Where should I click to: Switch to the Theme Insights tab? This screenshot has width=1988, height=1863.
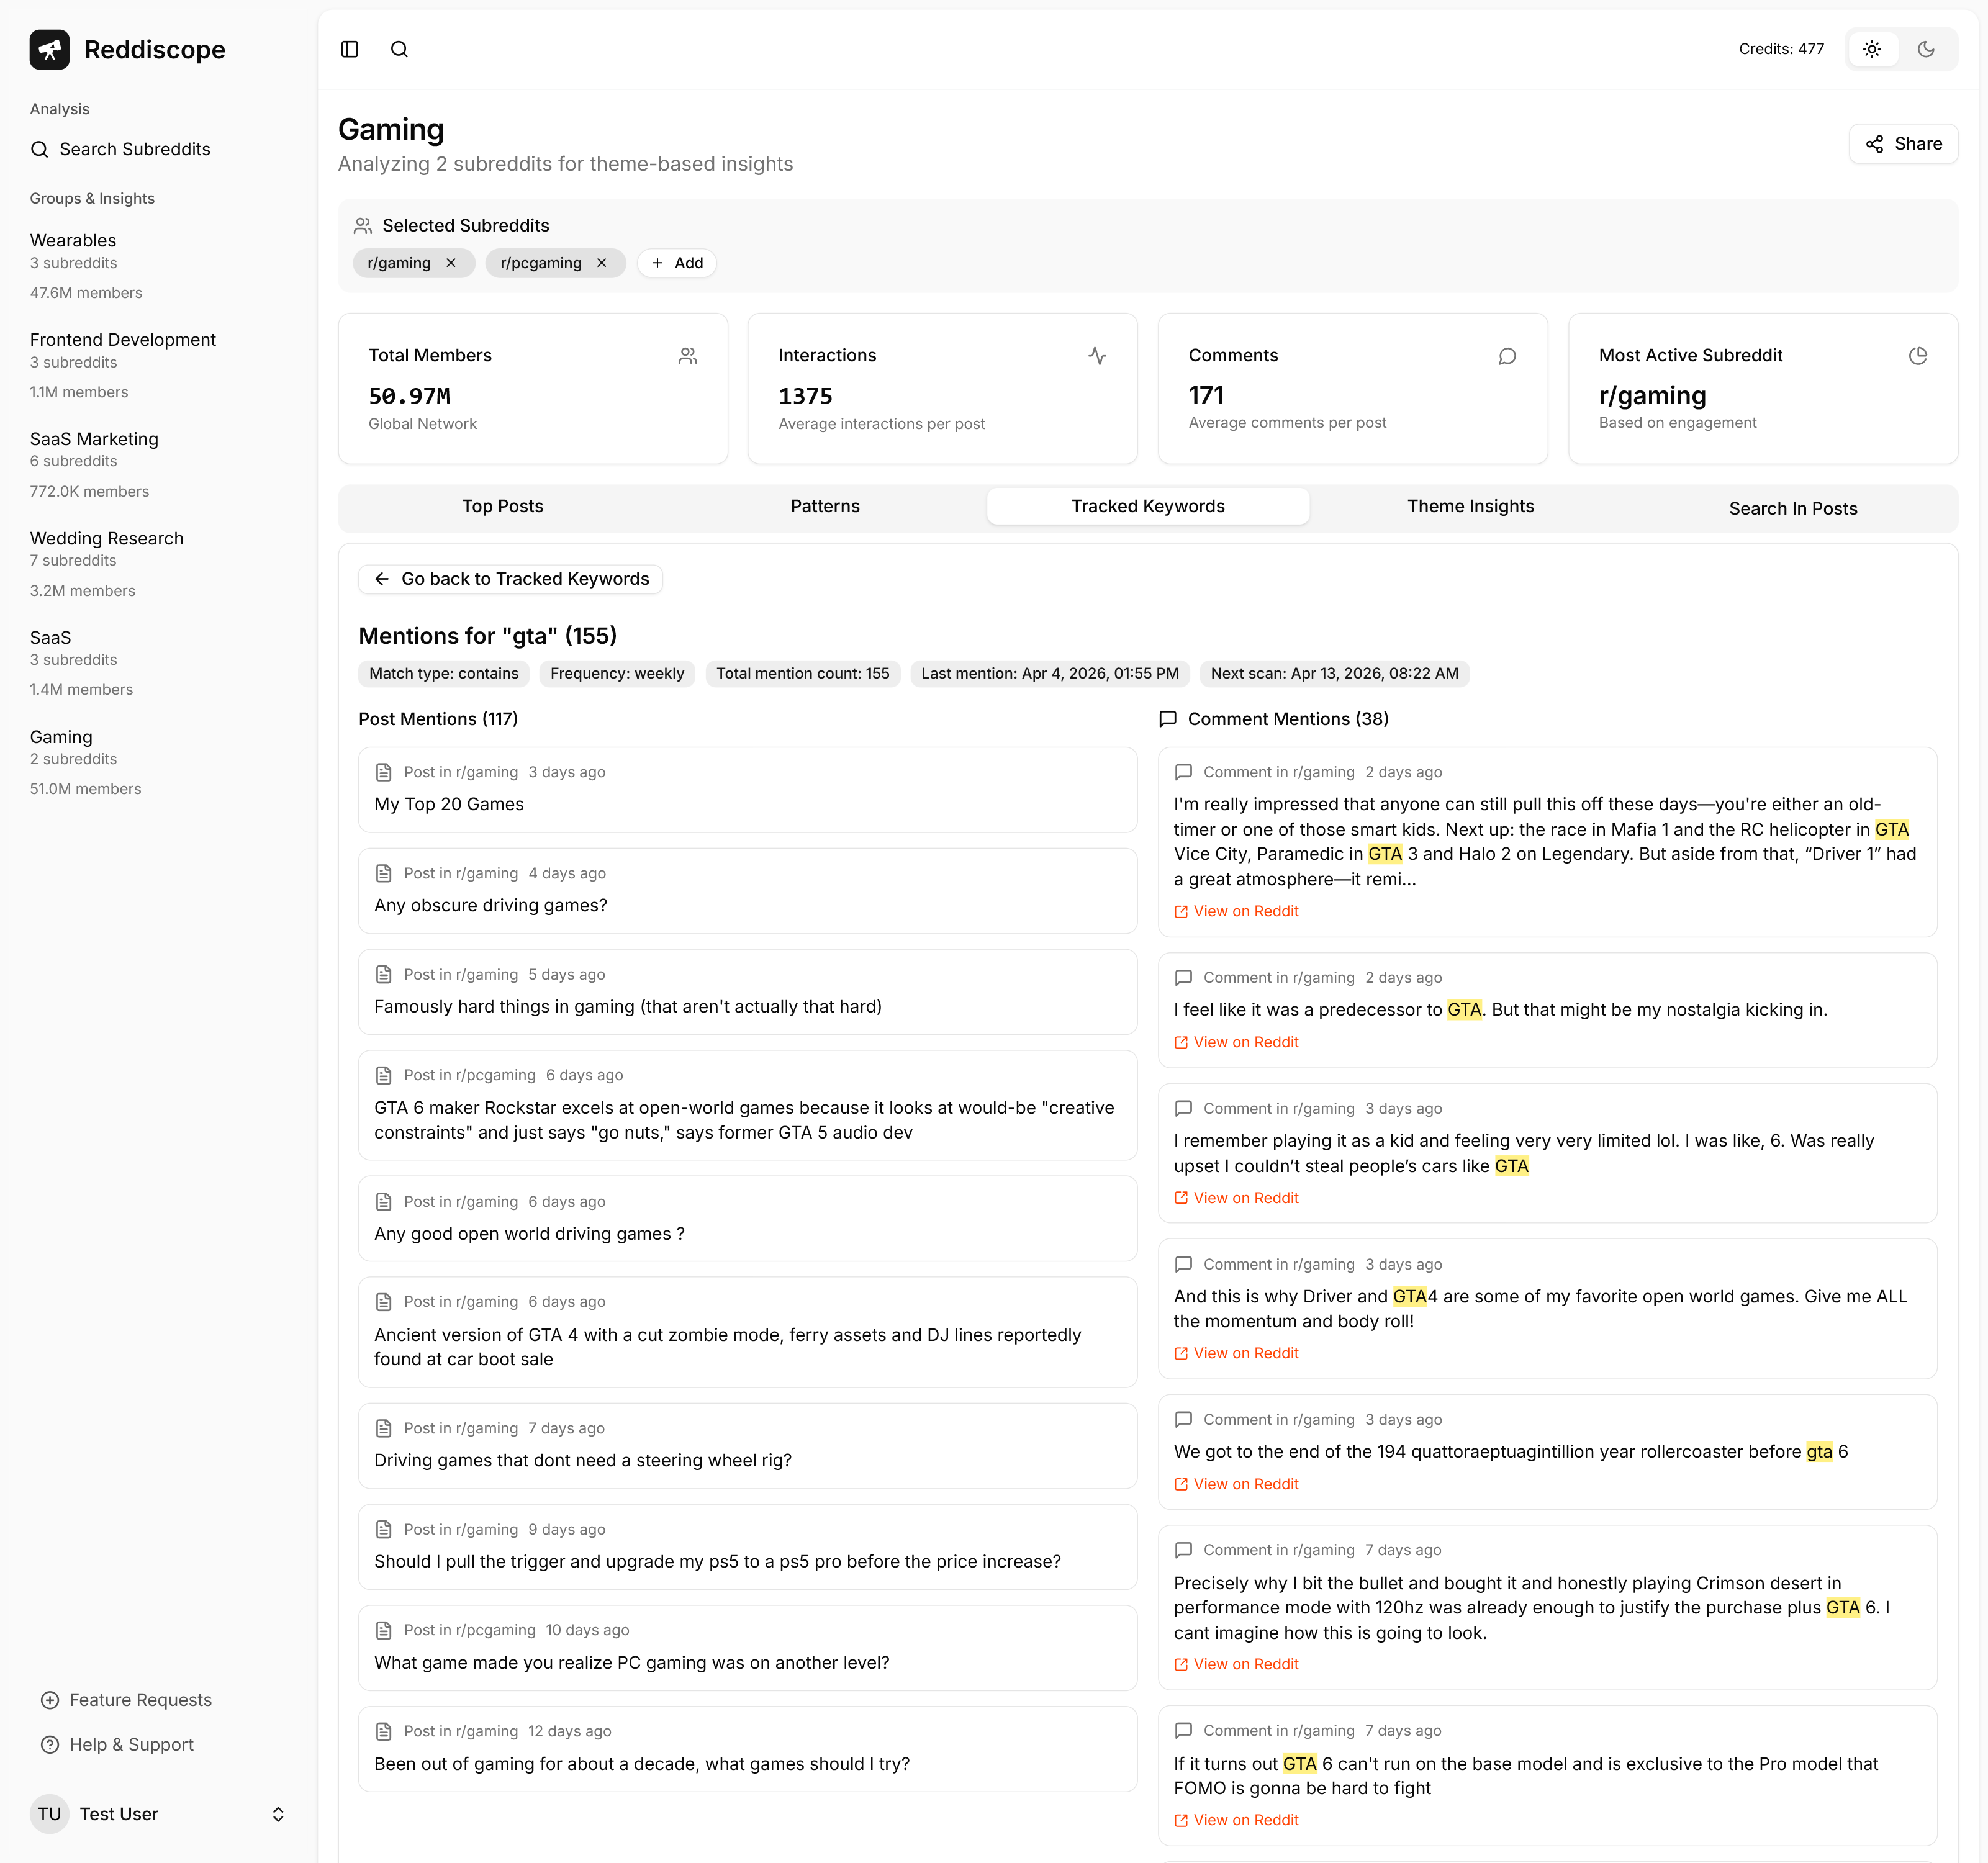[1470, 506]
